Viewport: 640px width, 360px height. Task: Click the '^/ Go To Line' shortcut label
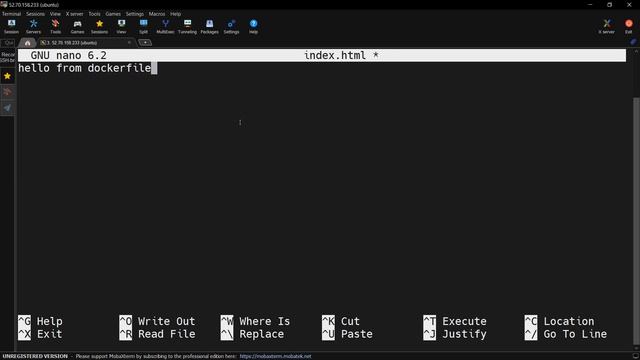click(565, 334)
